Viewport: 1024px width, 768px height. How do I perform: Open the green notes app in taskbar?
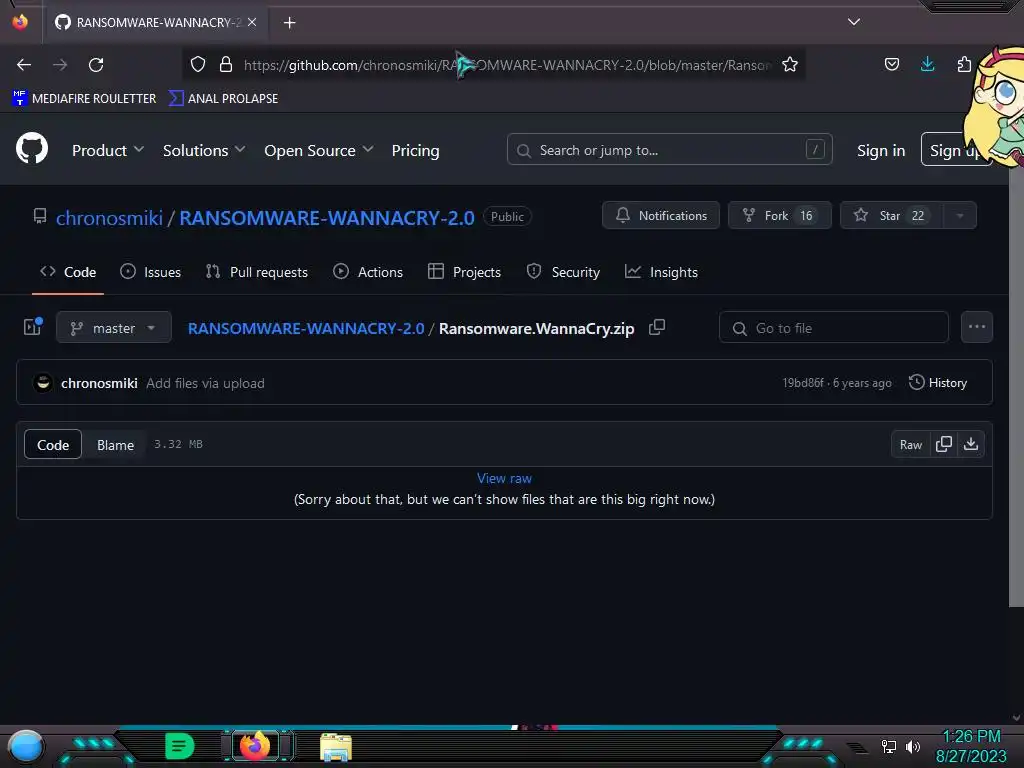(x=180, y=746)
